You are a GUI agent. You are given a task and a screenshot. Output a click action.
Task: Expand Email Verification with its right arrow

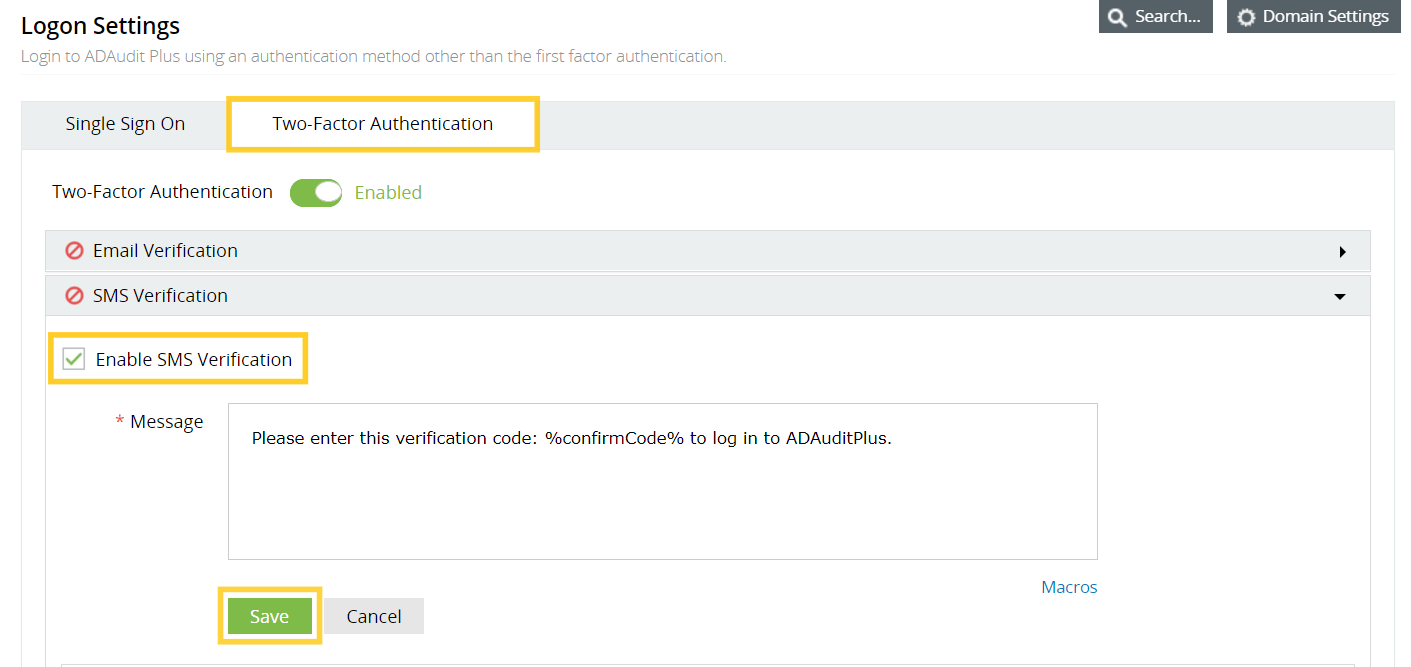(x=1342, y=252)
